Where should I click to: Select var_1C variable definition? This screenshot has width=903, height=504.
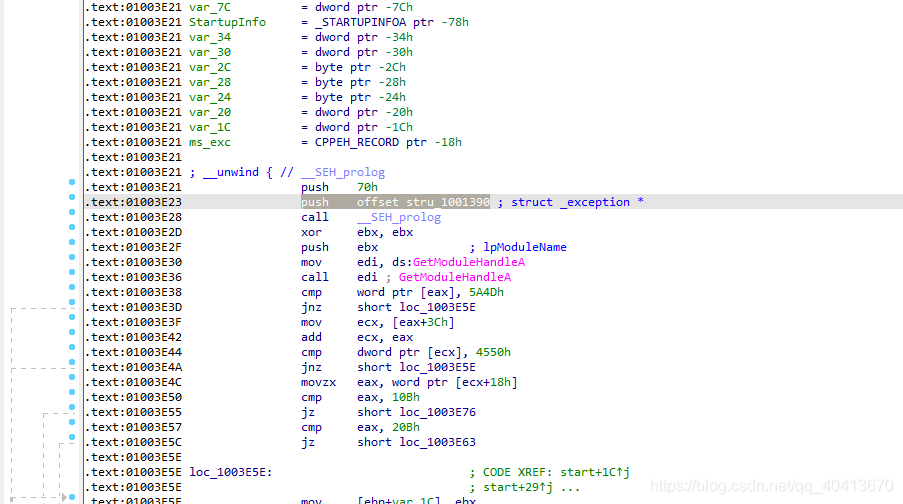point(210,127)
